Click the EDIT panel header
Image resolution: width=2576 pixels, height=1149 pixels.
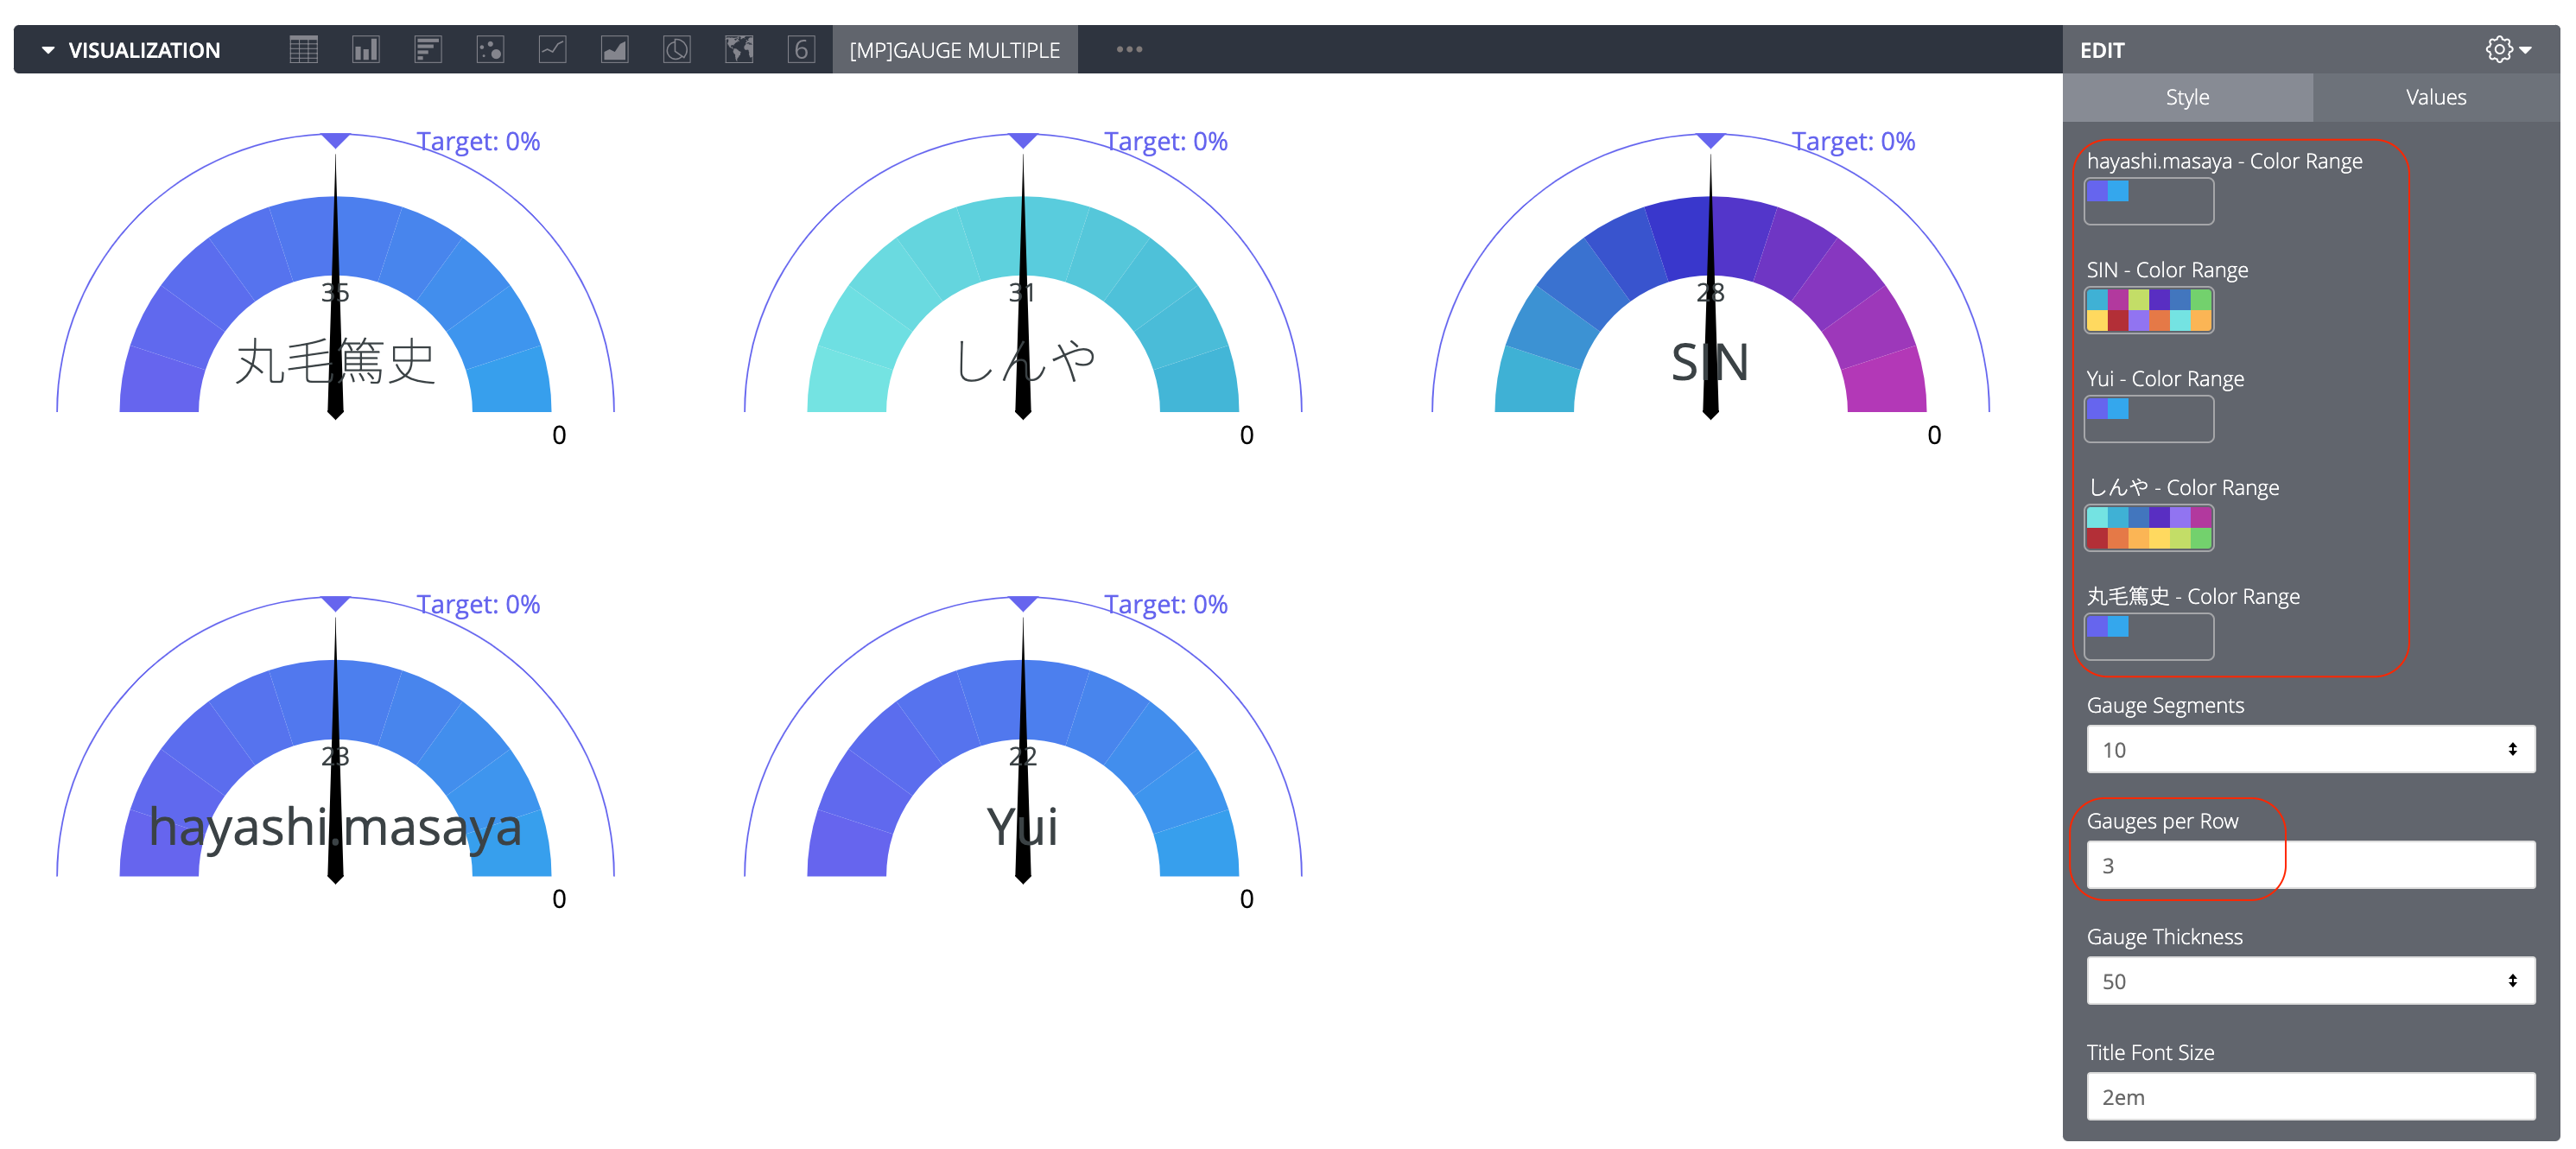[x=2102, y=49]
